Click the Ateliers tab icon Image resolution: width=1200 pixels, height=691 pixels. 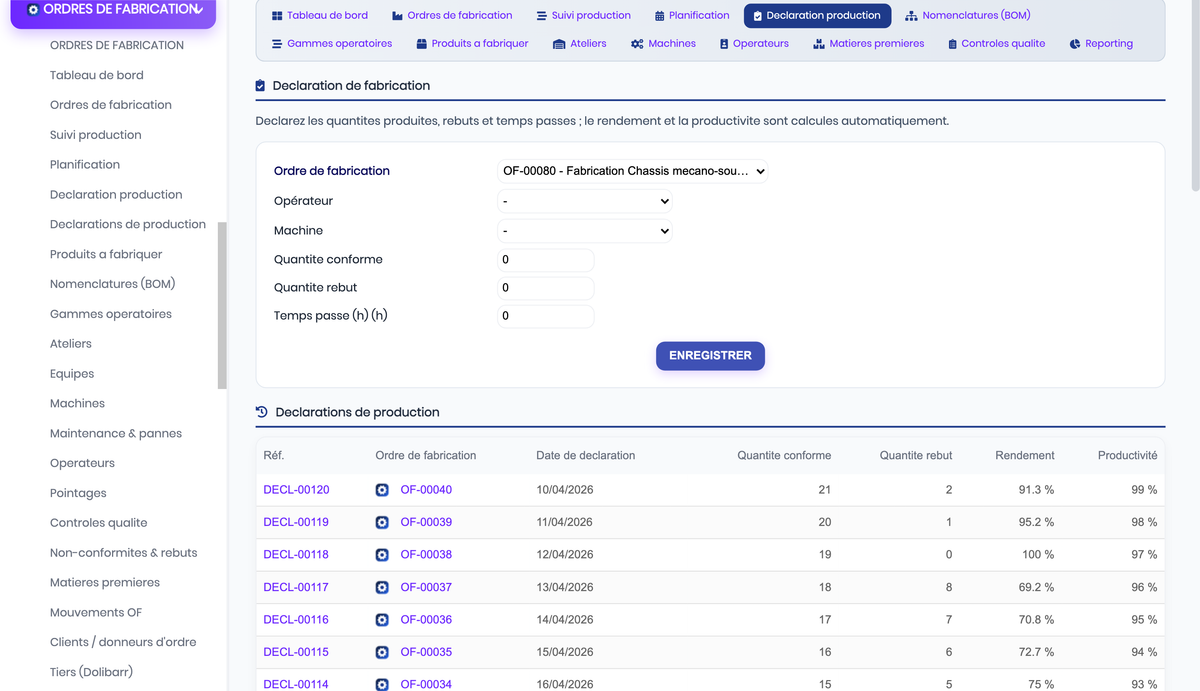click(561, 44)
